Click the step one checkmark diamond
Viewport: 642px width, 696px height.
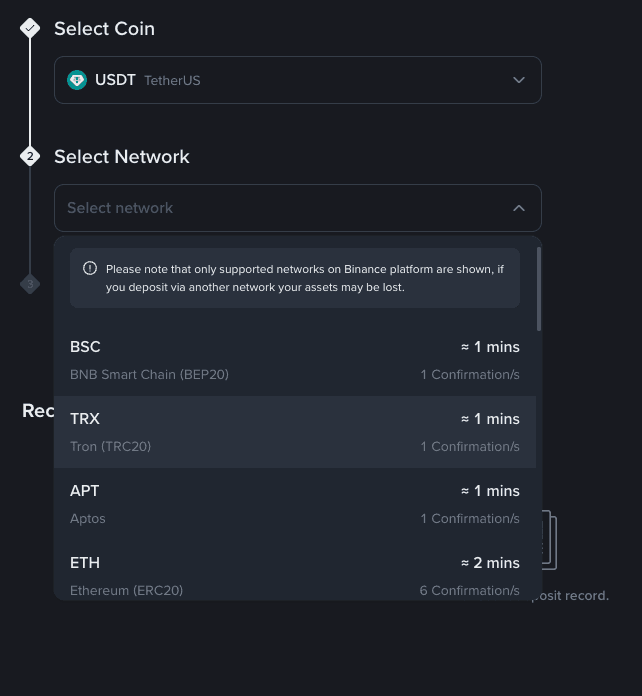(x=30, y=28)
